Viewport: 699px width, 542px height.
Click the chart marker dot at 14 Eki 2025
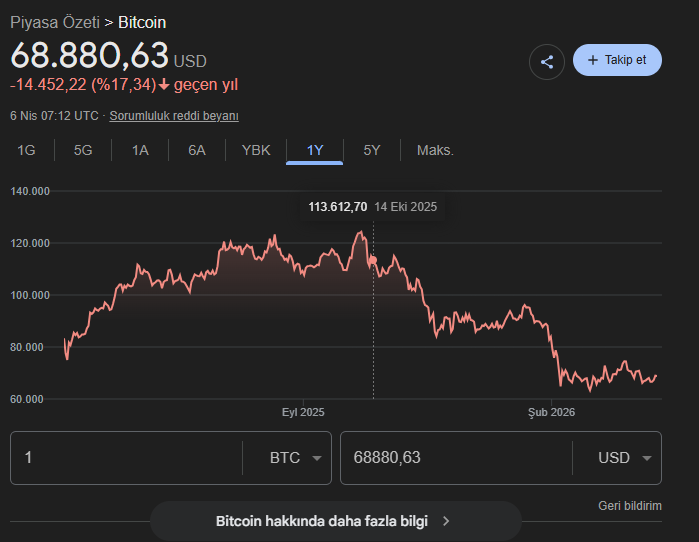pos(373,260)
